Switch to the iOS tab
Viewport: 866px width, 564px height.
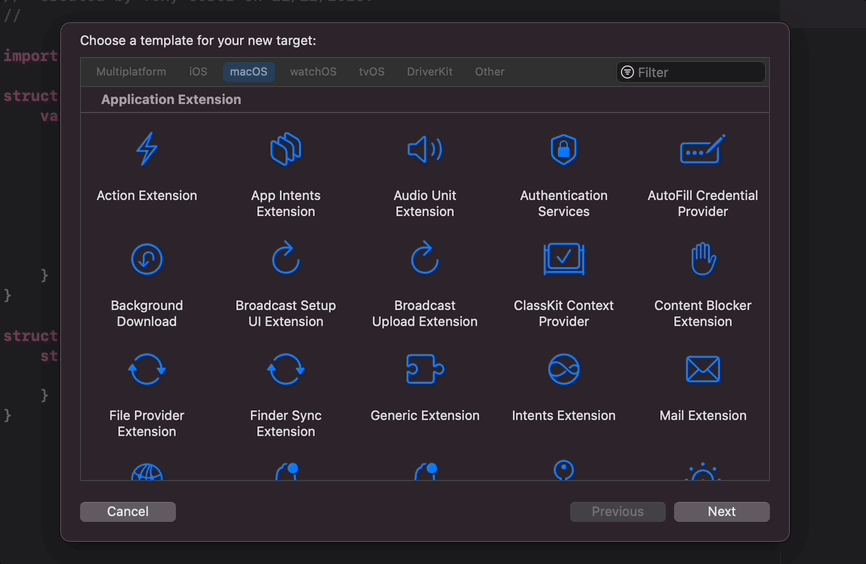[198, 72]
